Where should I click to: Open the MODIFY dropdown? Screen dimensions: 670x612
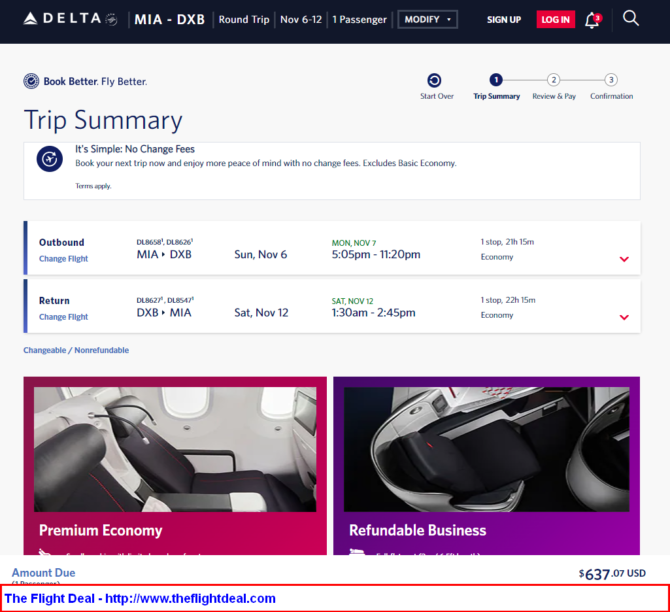coord(428,20)
